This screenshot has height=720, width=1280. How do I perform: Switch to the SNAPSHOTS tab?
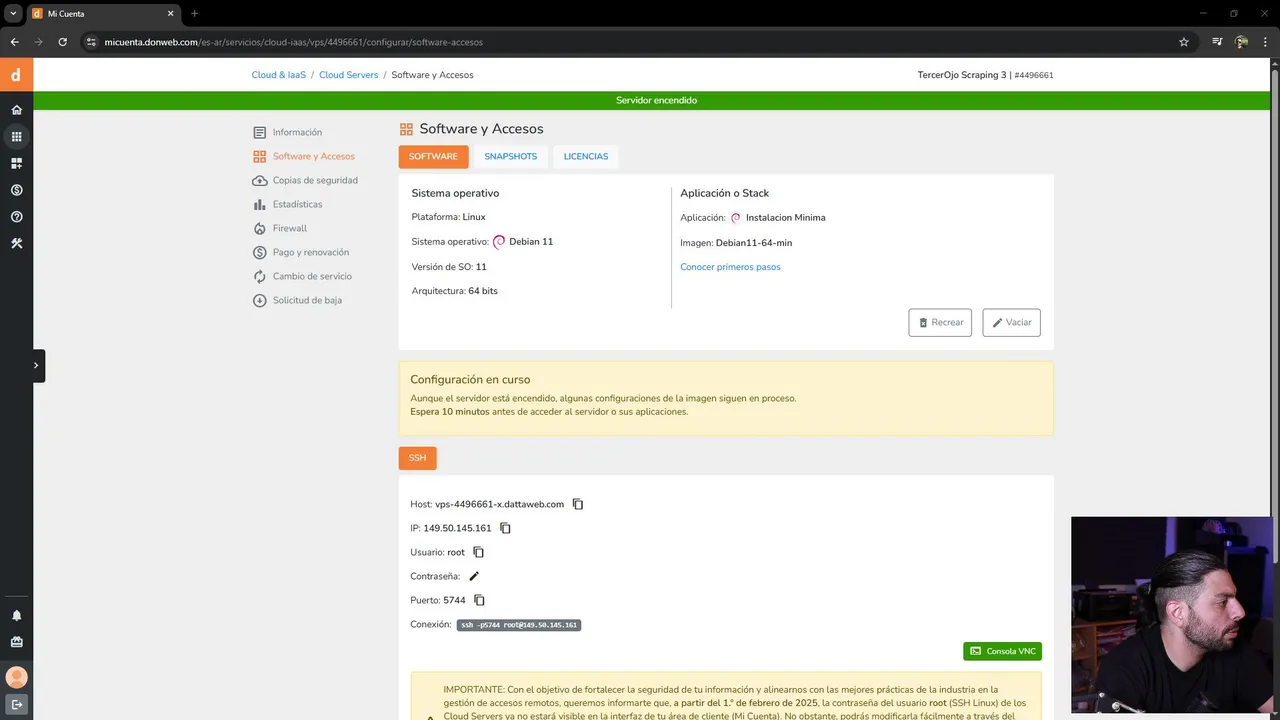[x=511, y=157]
